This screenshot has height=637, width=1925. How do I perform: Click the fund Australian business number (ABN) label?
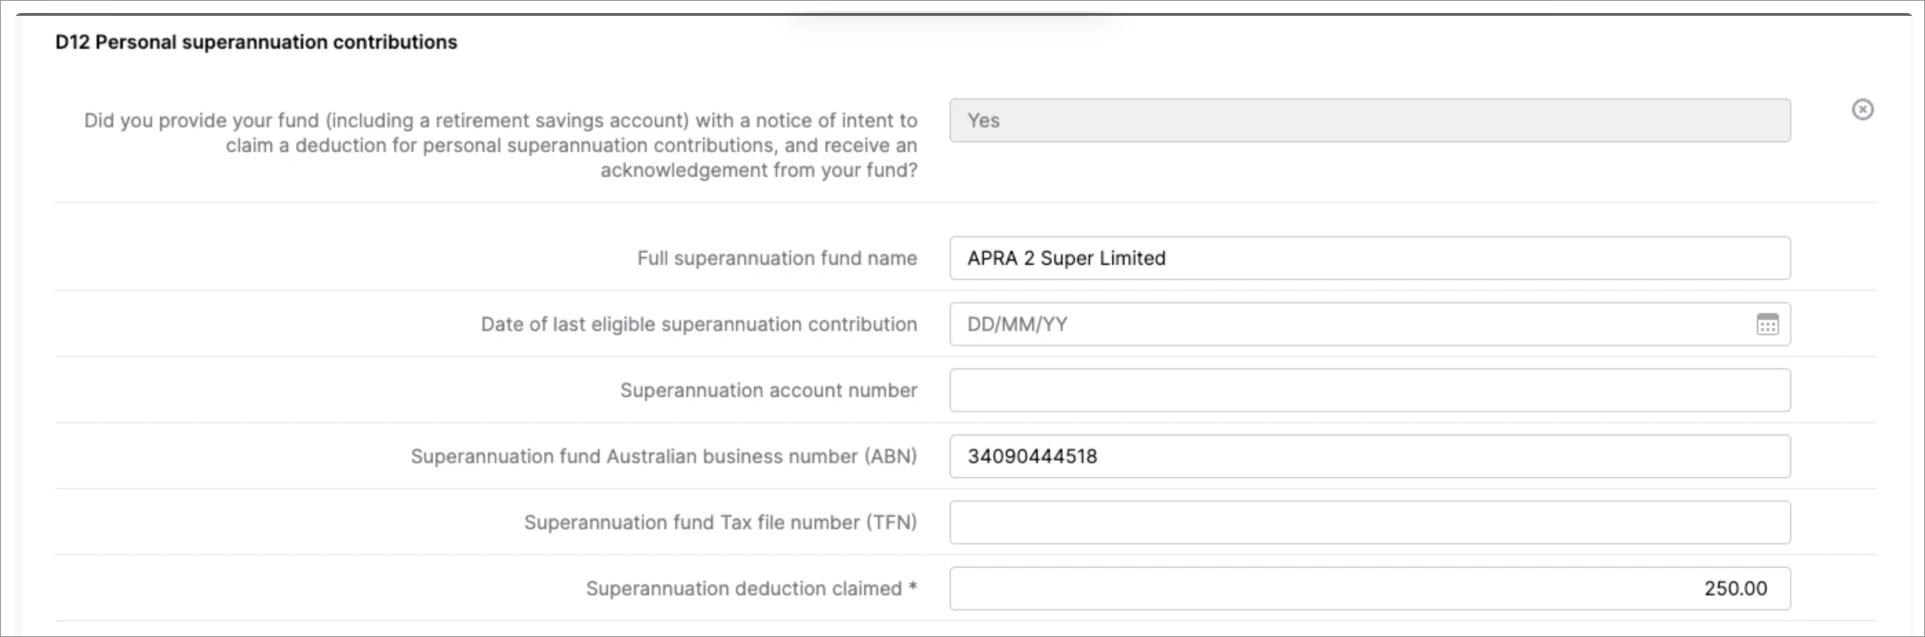click(663, 456)
